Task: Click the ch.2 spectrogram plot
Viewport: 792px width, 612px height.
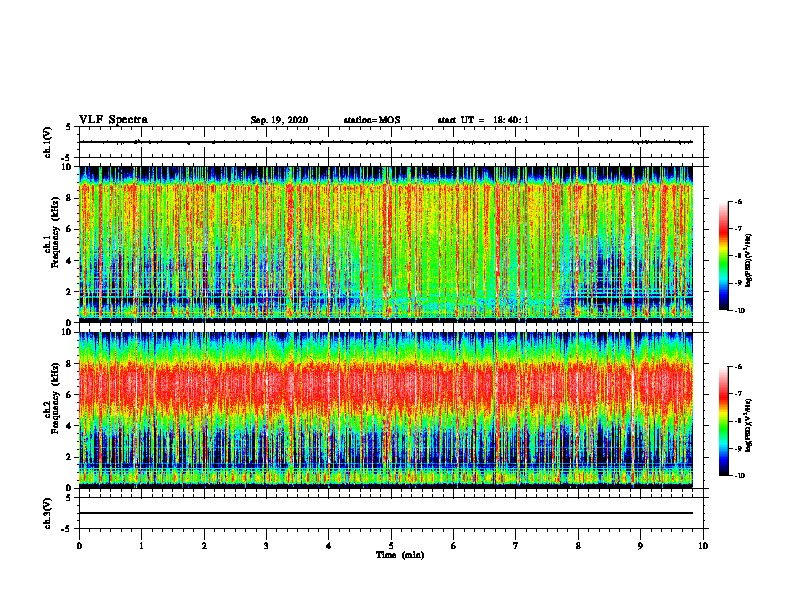Action: pos(386,410)
